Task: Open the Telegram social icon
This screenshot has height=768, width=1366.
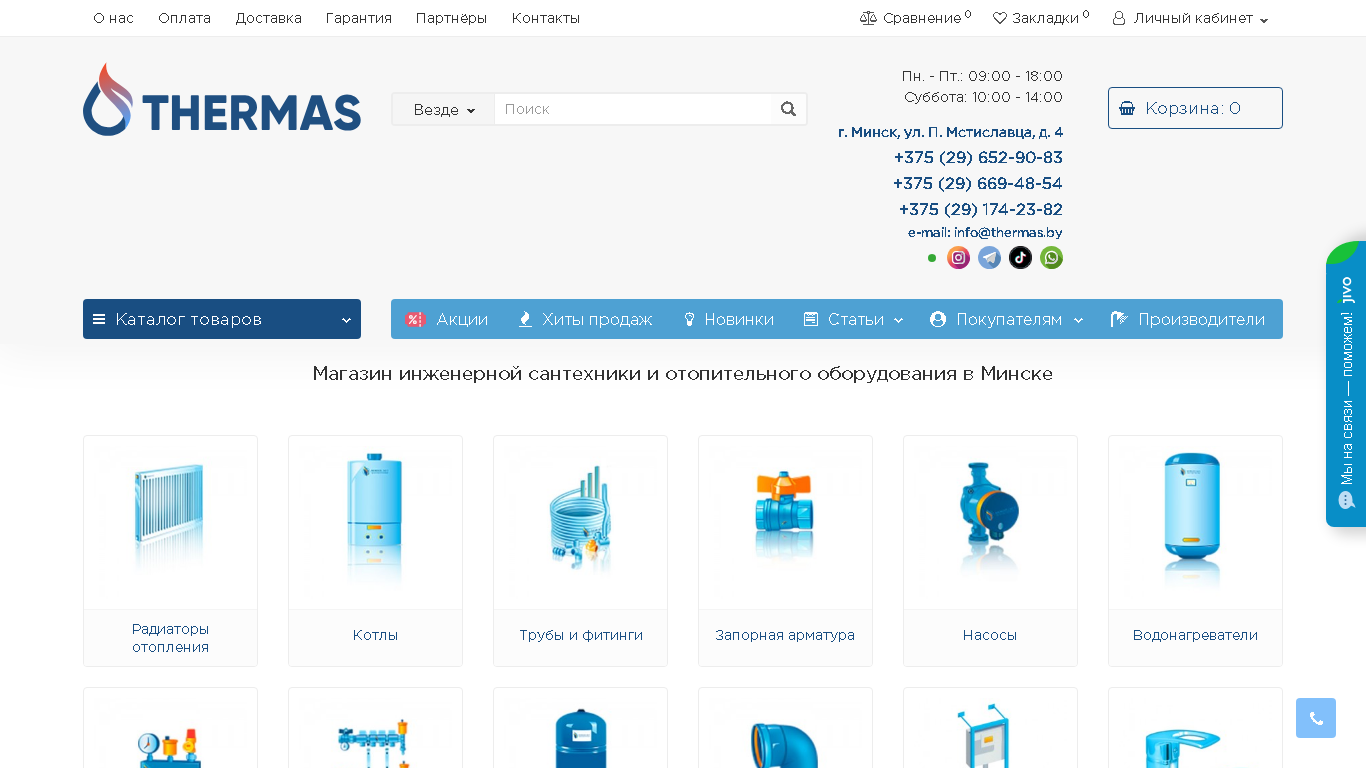Action: tap(989, 258)
